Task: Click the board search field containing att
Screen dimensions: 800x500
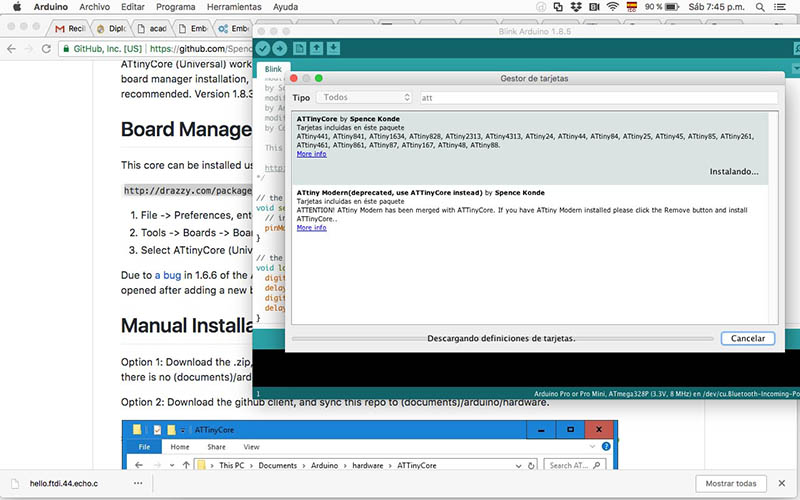Action: click(x=598, y=97)
